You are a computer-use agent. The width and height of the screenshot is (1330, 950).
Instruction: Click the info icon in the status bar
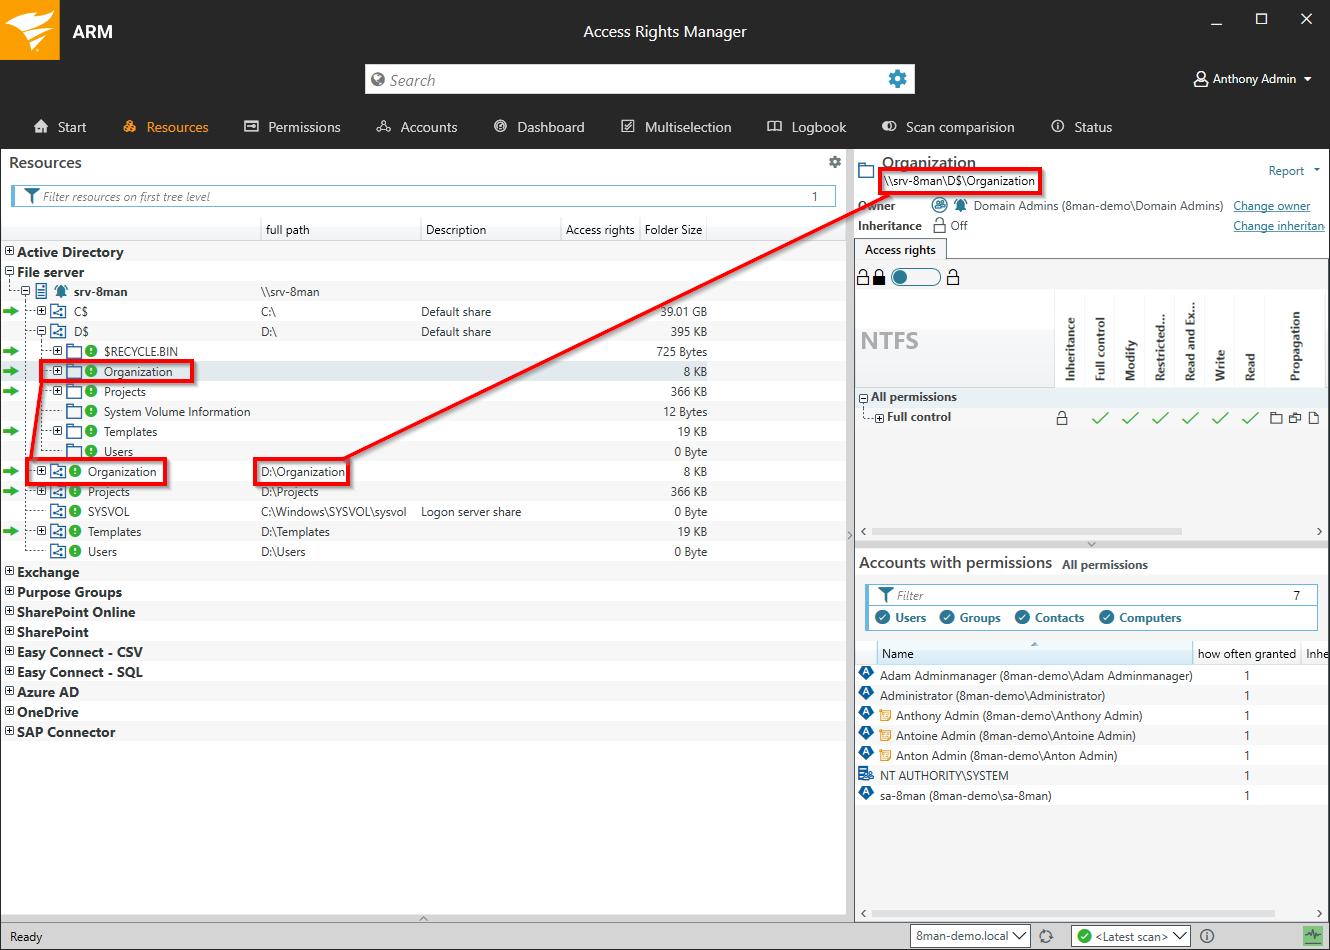[1207, 936]
